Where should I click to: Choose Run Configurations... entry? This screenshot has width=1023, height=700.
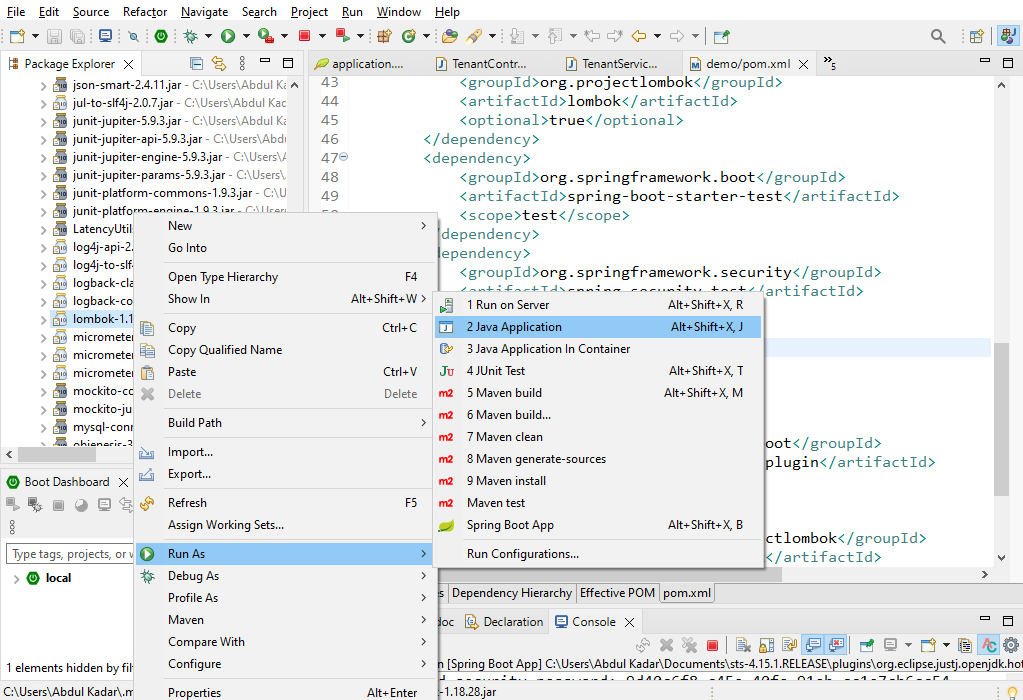(523, 554)
